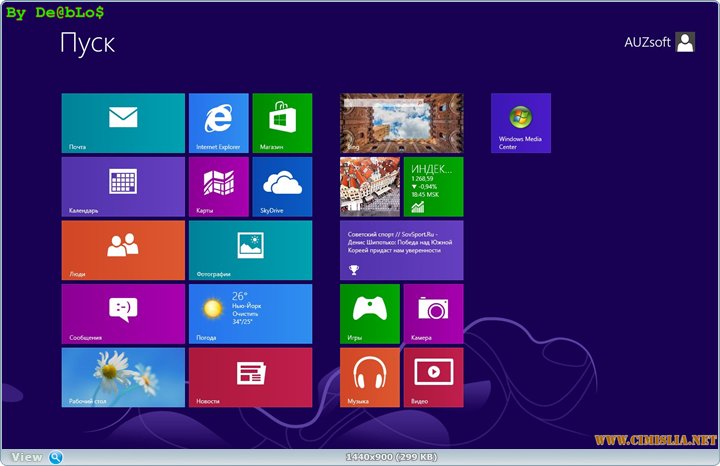Screen dimensions: 720x466
Task: Launch the Камера camera tile
Action: click(x=433, y=313)
